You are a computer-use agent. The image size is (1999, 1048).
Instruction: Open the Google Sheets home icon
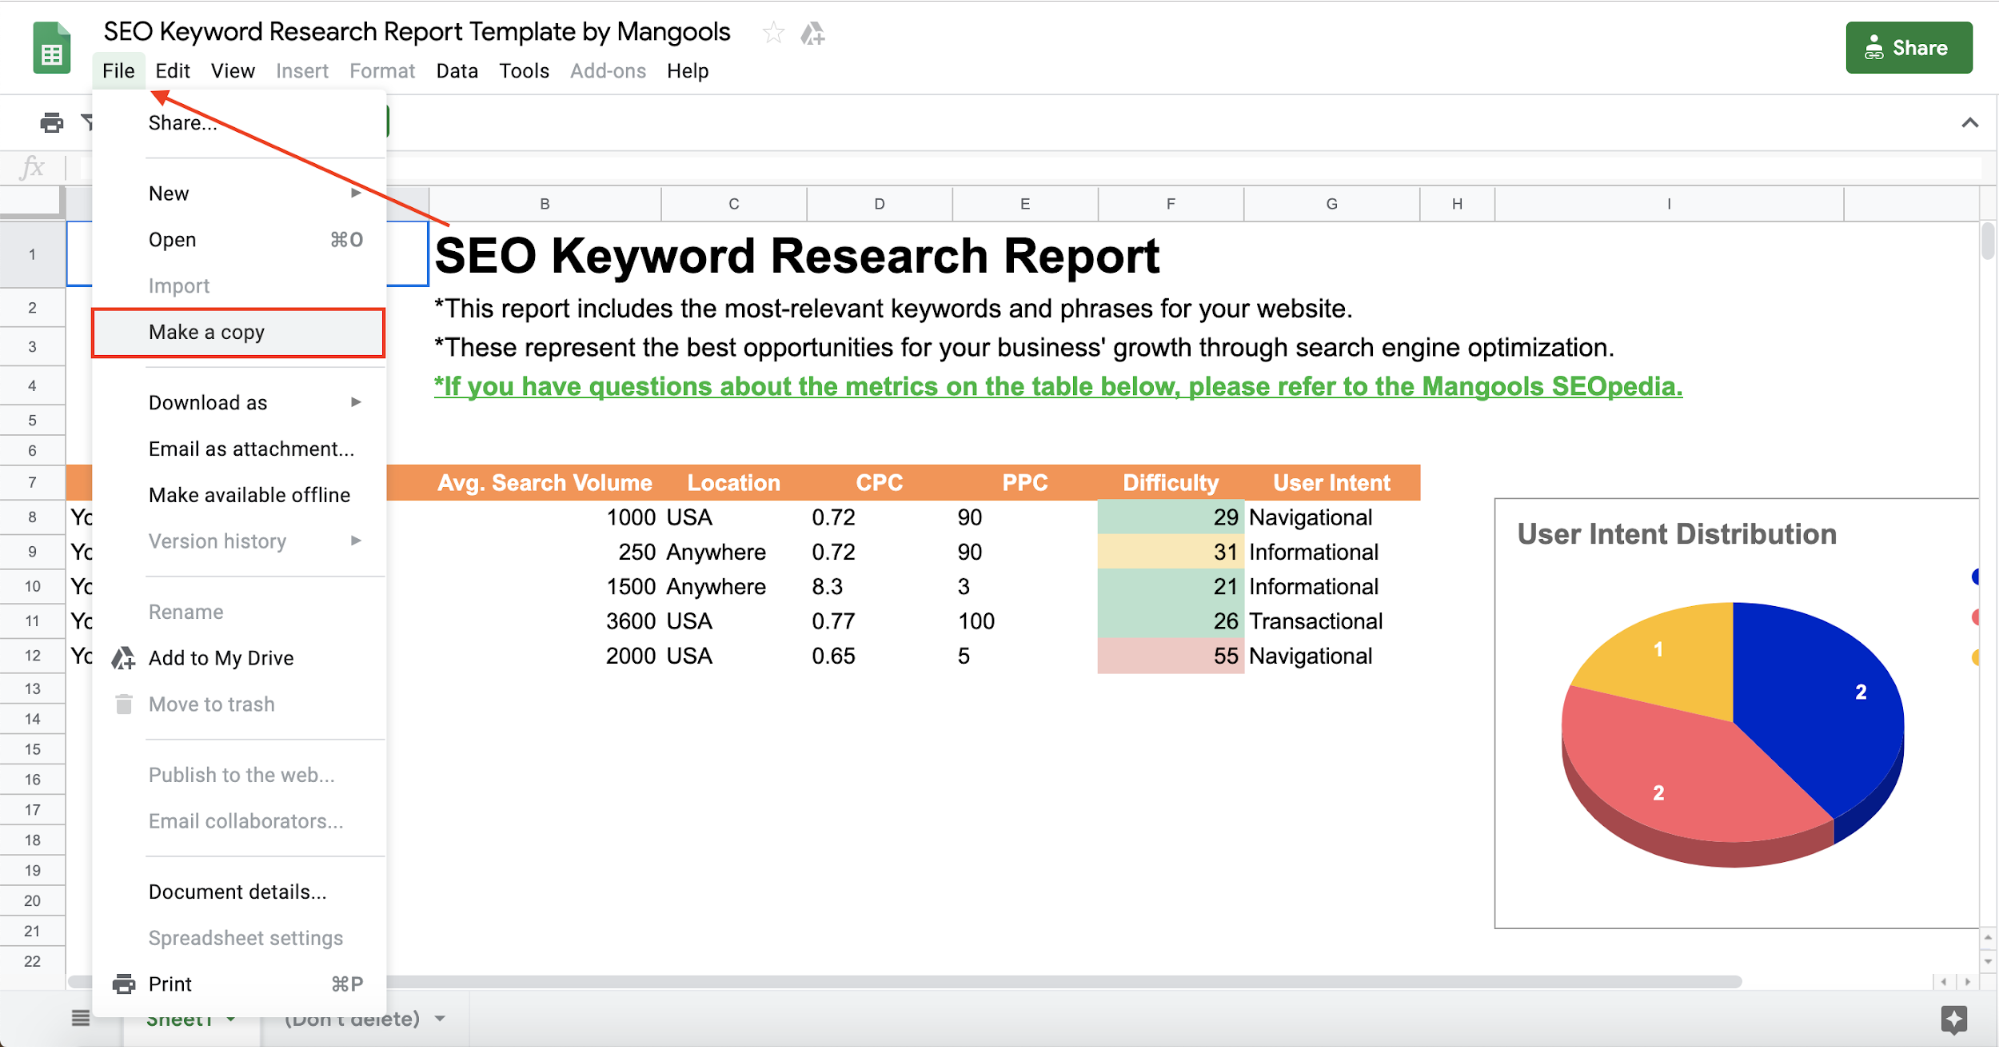point(51,48)
